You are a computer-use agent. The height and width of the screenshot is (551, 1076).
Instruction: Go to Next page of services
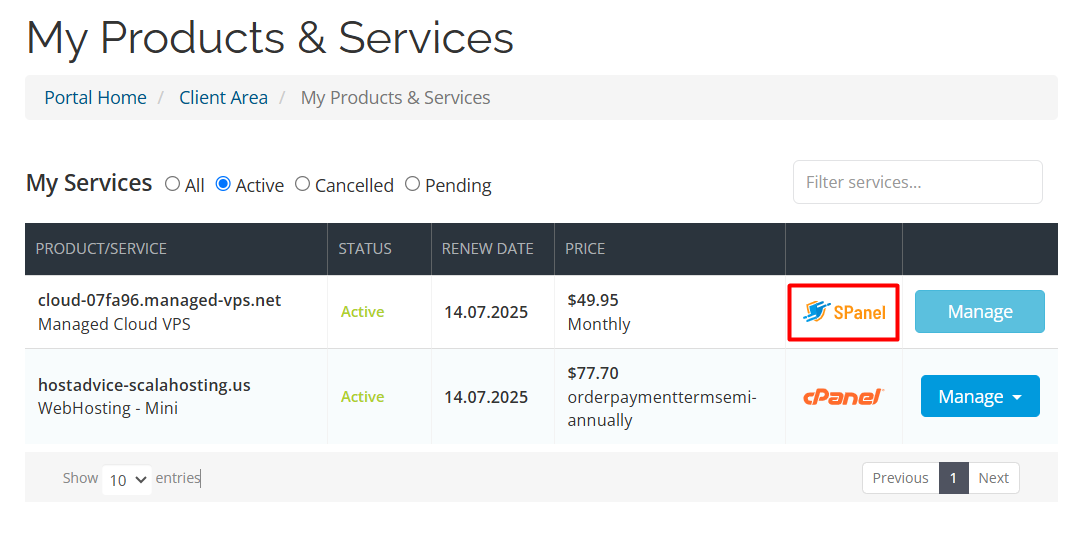pos(994,478)
